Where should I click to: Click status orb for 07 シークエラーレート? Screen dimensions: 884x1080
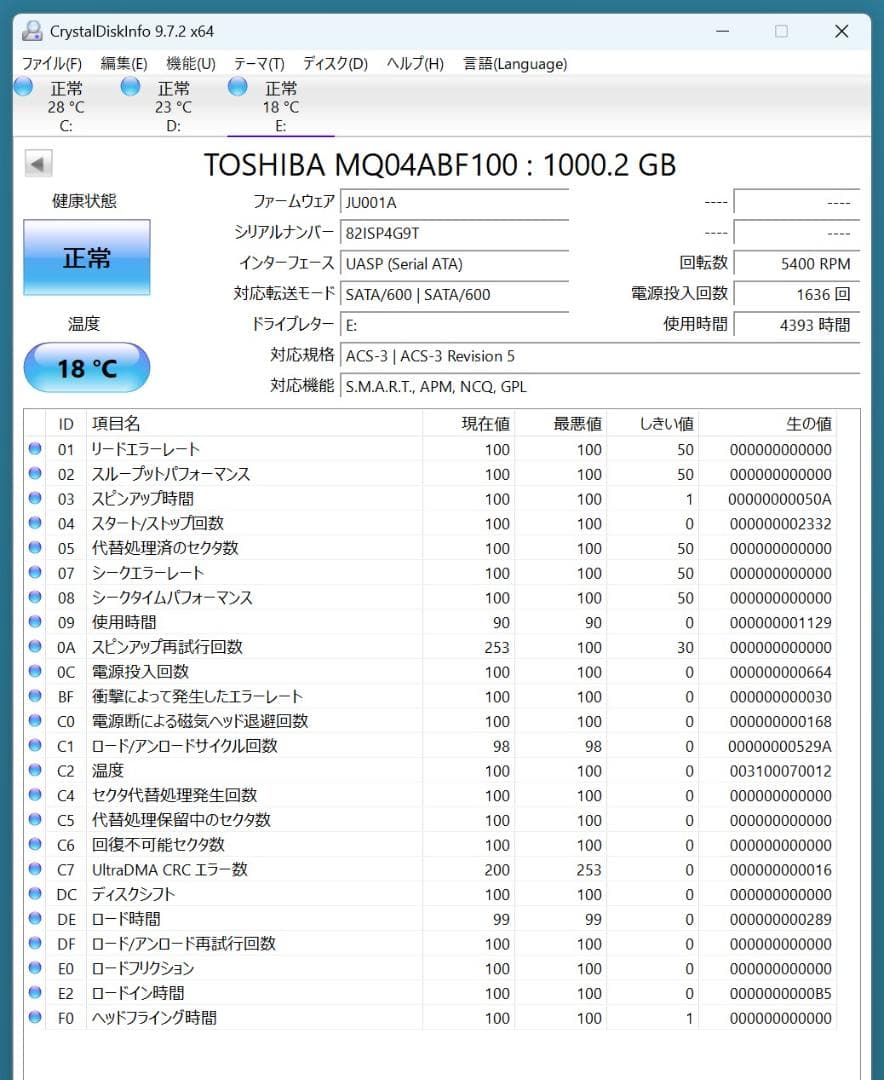pos(35,572)
